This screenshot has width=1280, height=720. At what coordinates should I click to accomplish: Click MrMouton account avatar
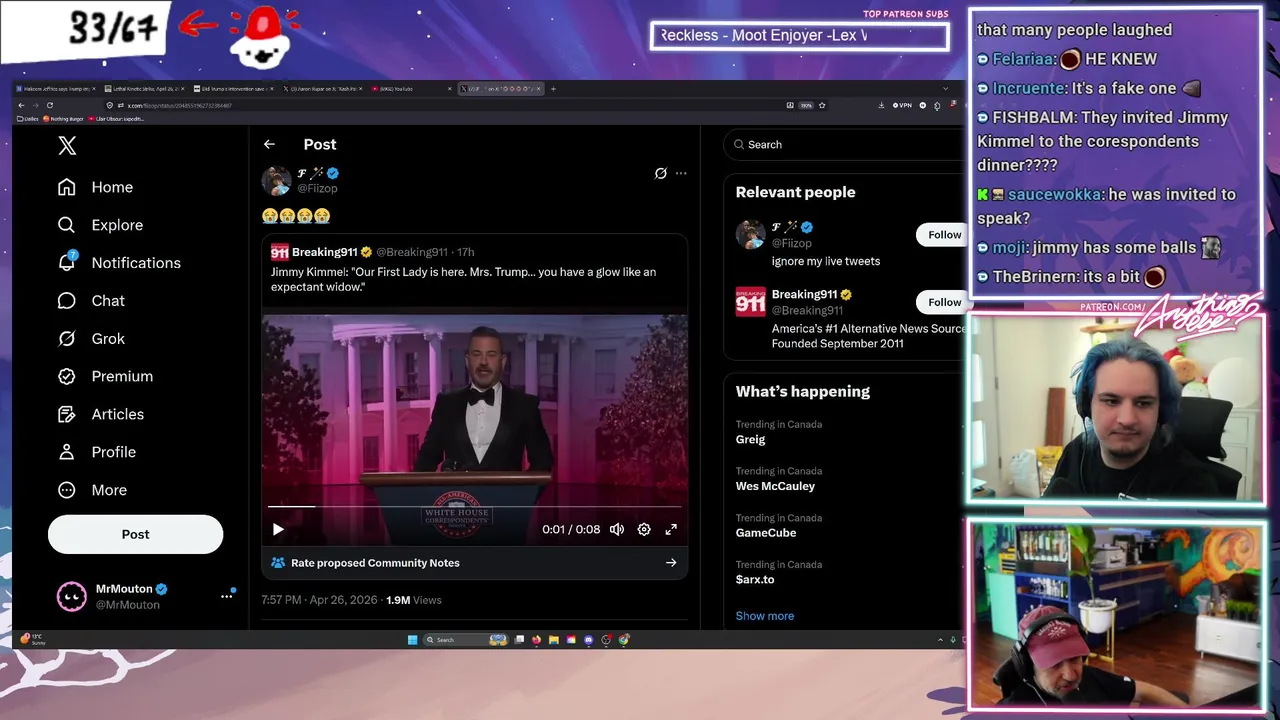[71, 597]
